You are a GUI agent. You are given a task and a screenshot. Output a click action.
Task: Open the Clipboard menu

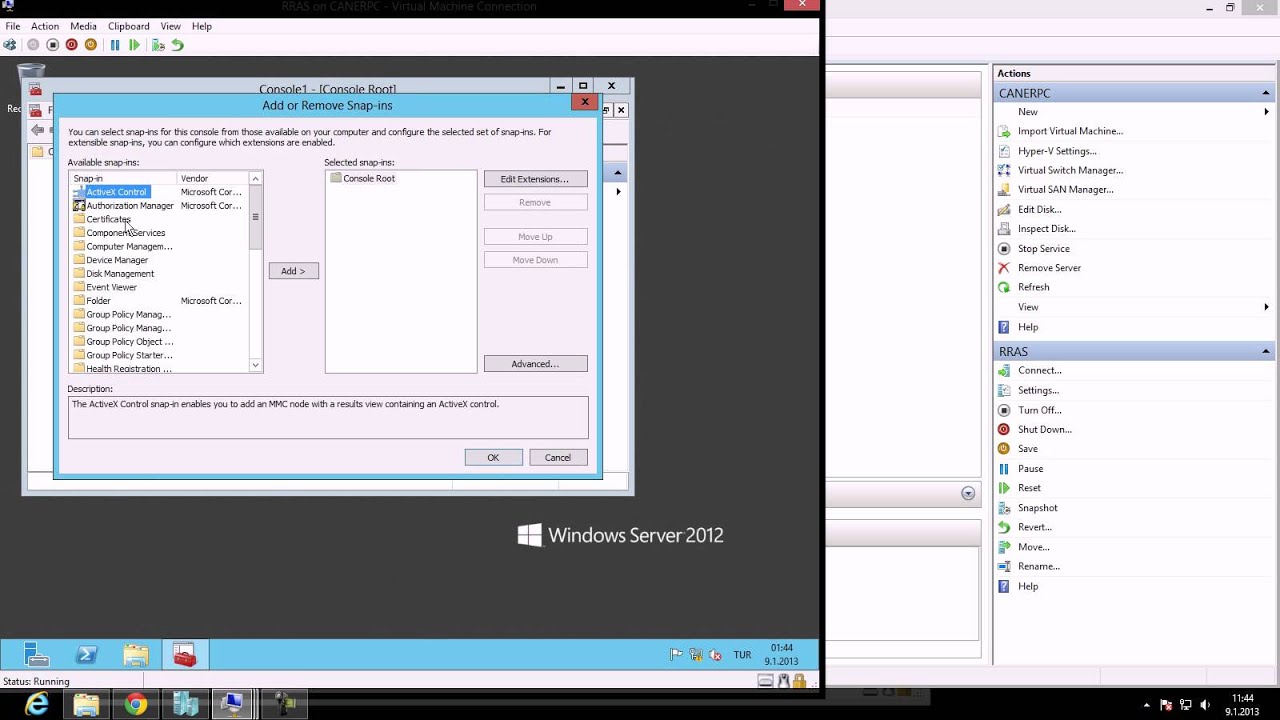[x=129, y=26]
